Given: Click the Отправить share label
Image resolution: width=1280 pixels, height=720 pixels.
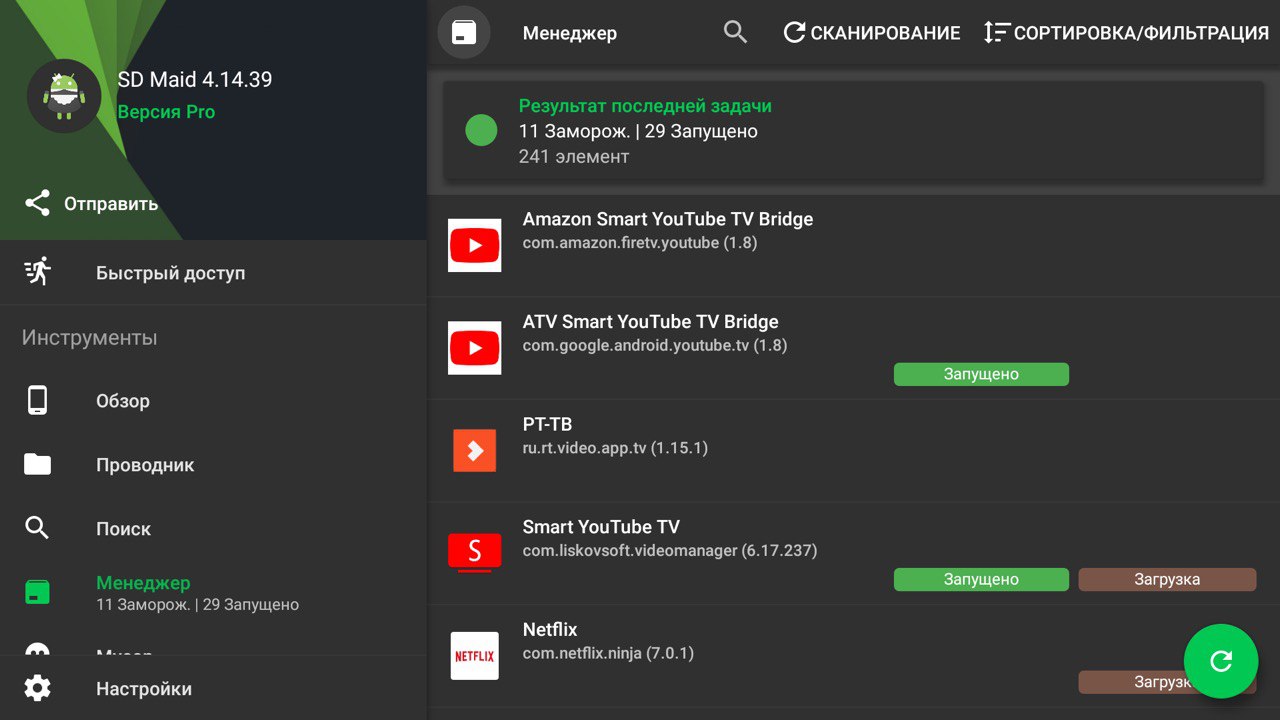Looking at the screenshot, I should tap(111, 204).
